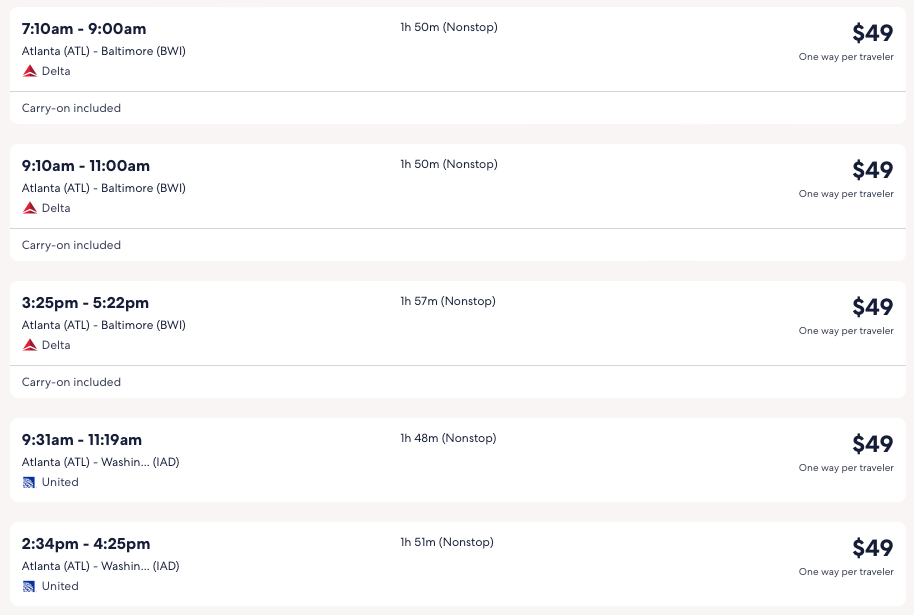
Task: Click Delta logo on 9:10am flight
Action: (30, 208)
